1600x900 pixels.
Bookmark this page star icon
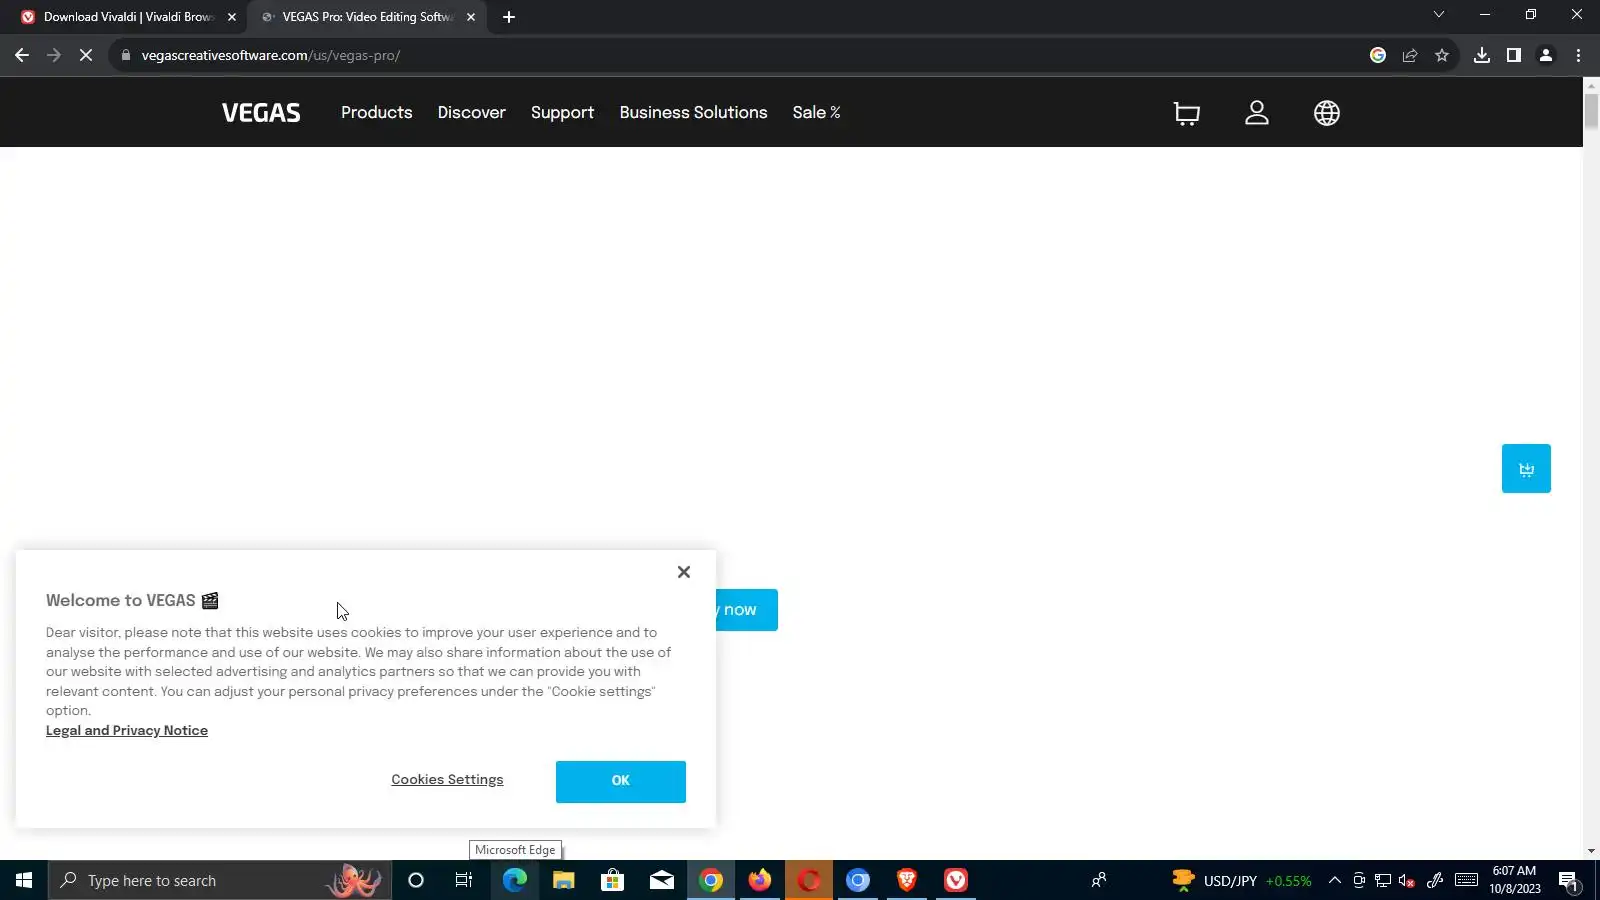[1442, 55]
